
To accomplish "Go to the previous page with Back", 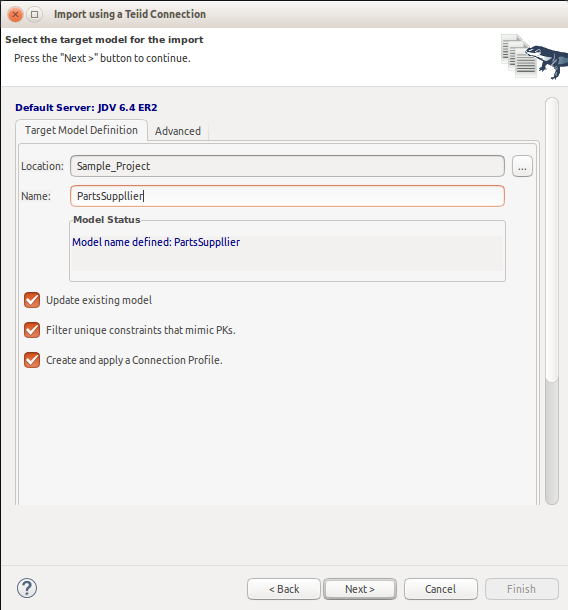I will [284, 589].
